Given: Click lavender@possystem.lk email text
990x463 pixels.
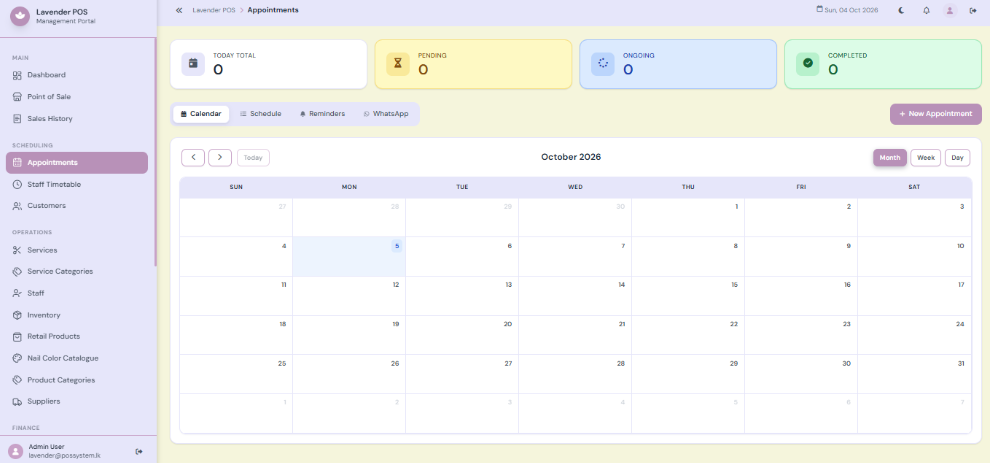Looking at the screenshot, I should tap(63, 455).
